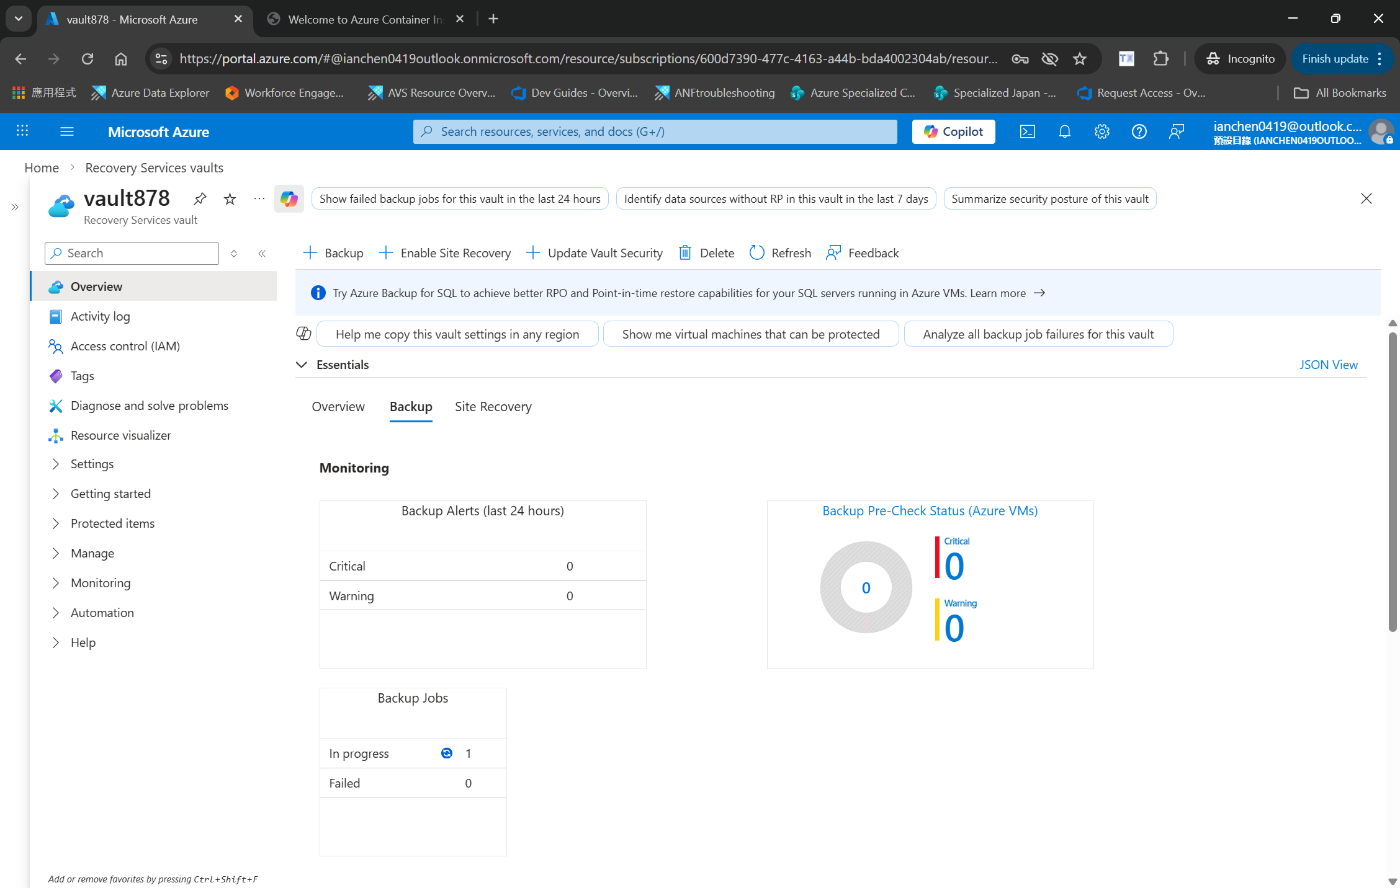This screenshot has width=1400, height=888.
Task: Open the notifications bell
Action: pos(1065,131)
